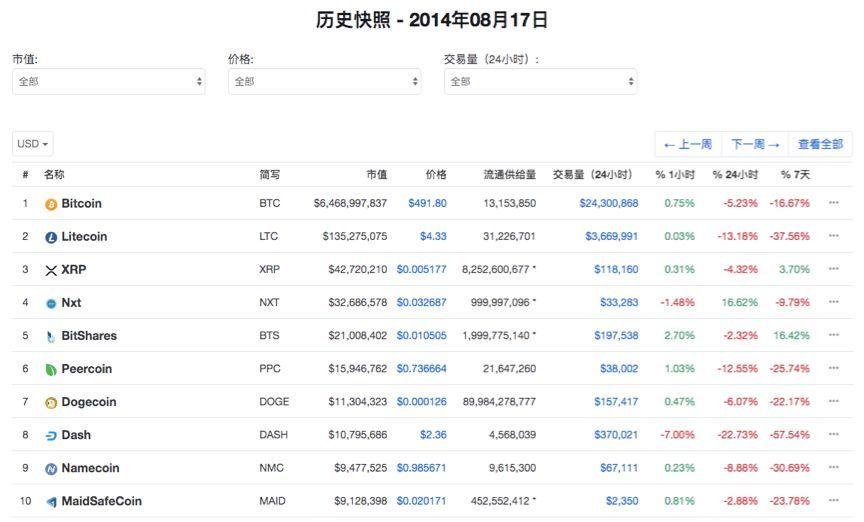Click the MaidSafeCoin logo icon

[x=51, y=502]
